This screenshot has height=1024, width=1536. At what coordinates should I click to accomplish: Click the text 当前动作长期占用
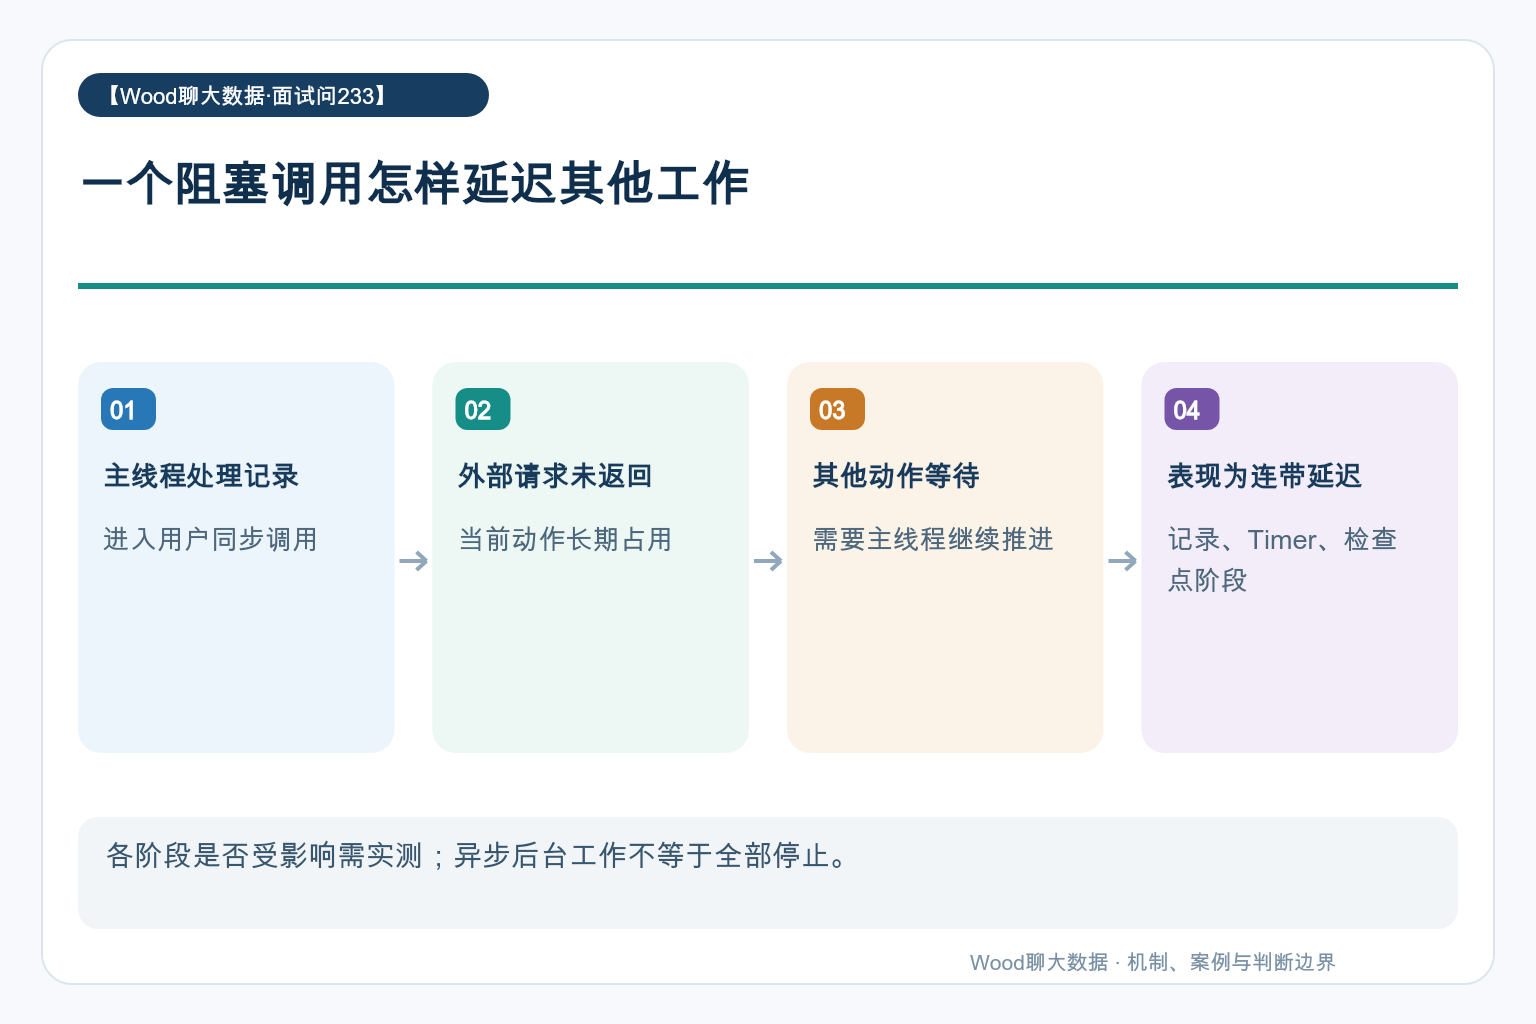point(565,539)
